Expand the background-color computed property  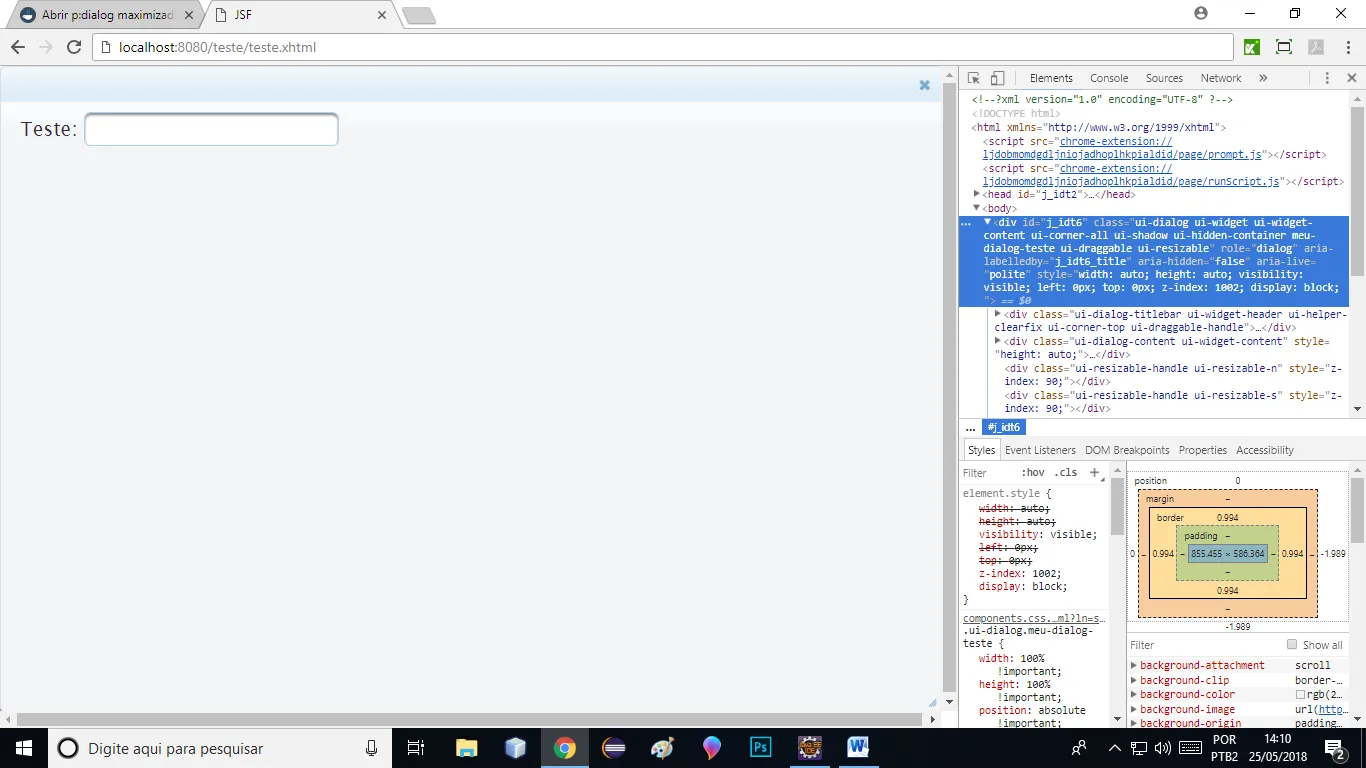pos(1134,694)
